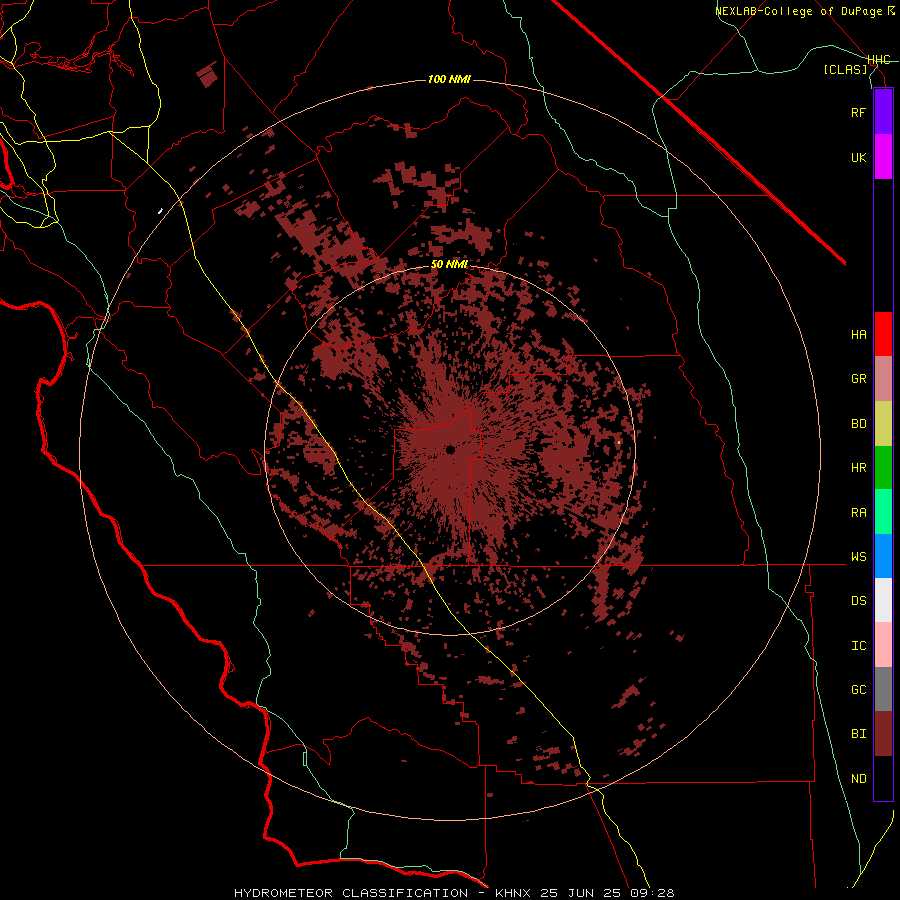Click the ND legend label
The width and height of the screenshot is (900, 900).
click(859, 779)
